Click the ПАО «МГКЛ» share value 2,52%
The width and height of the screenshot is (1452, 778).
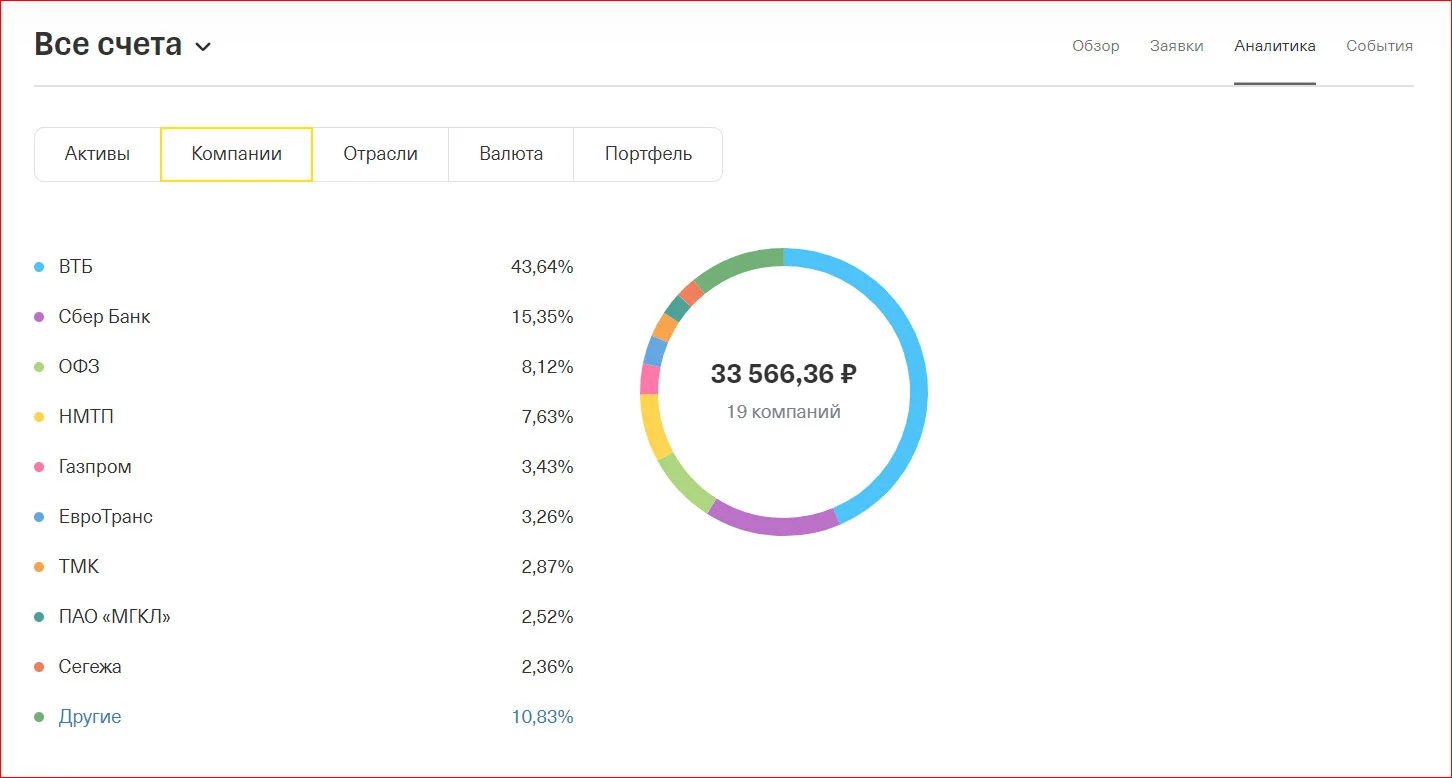point(547,617)
